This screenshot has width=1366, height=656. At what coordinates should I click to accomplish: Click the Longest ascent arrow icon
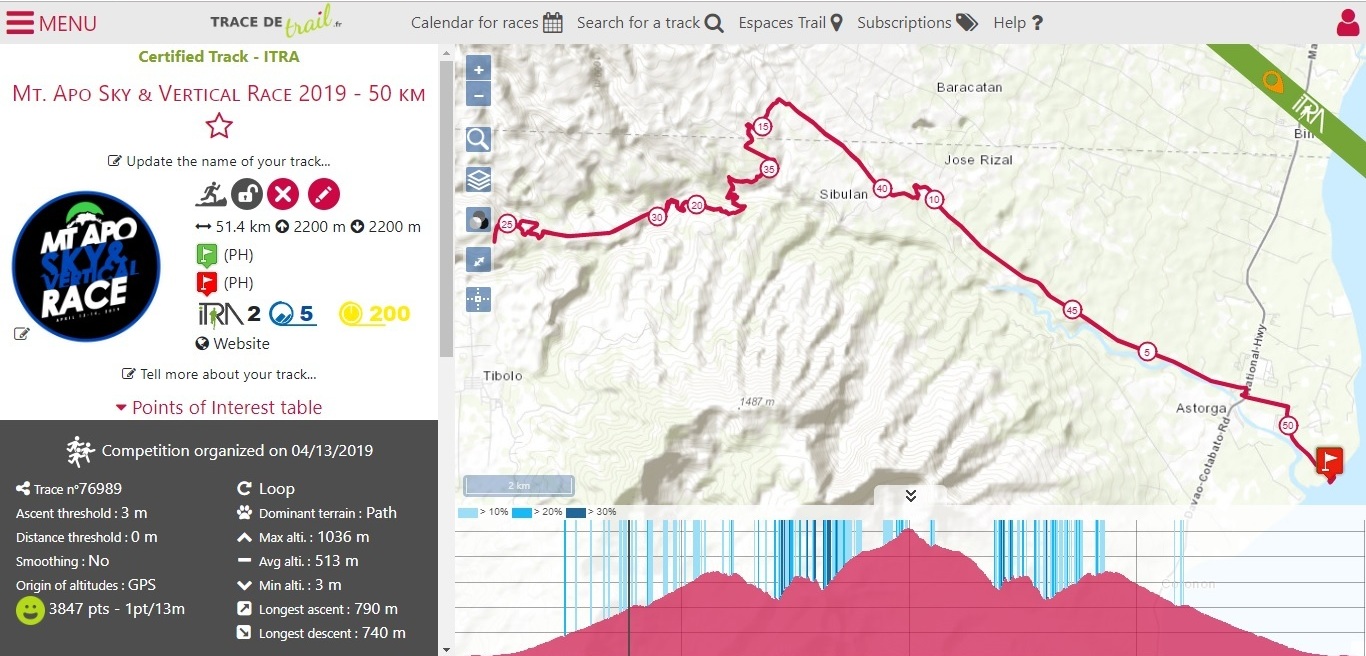click(x=244, y=609)
